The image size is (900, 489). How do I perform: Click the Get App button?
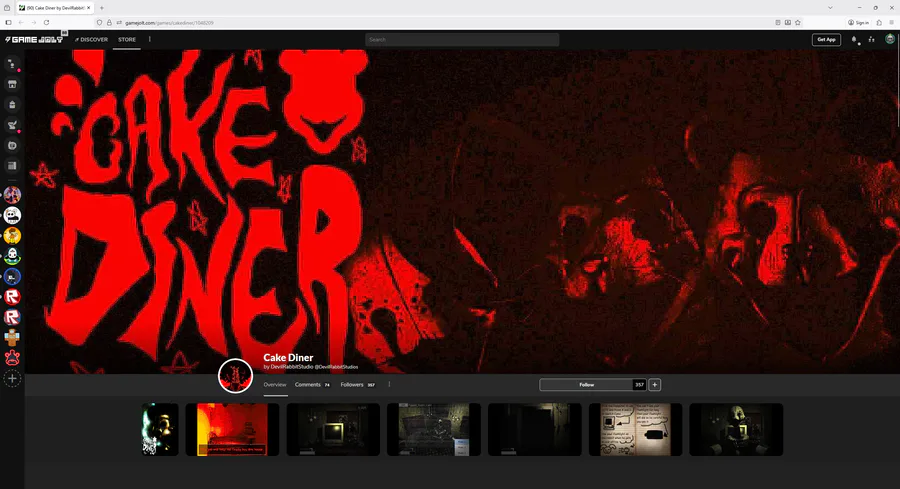point(826,40)
